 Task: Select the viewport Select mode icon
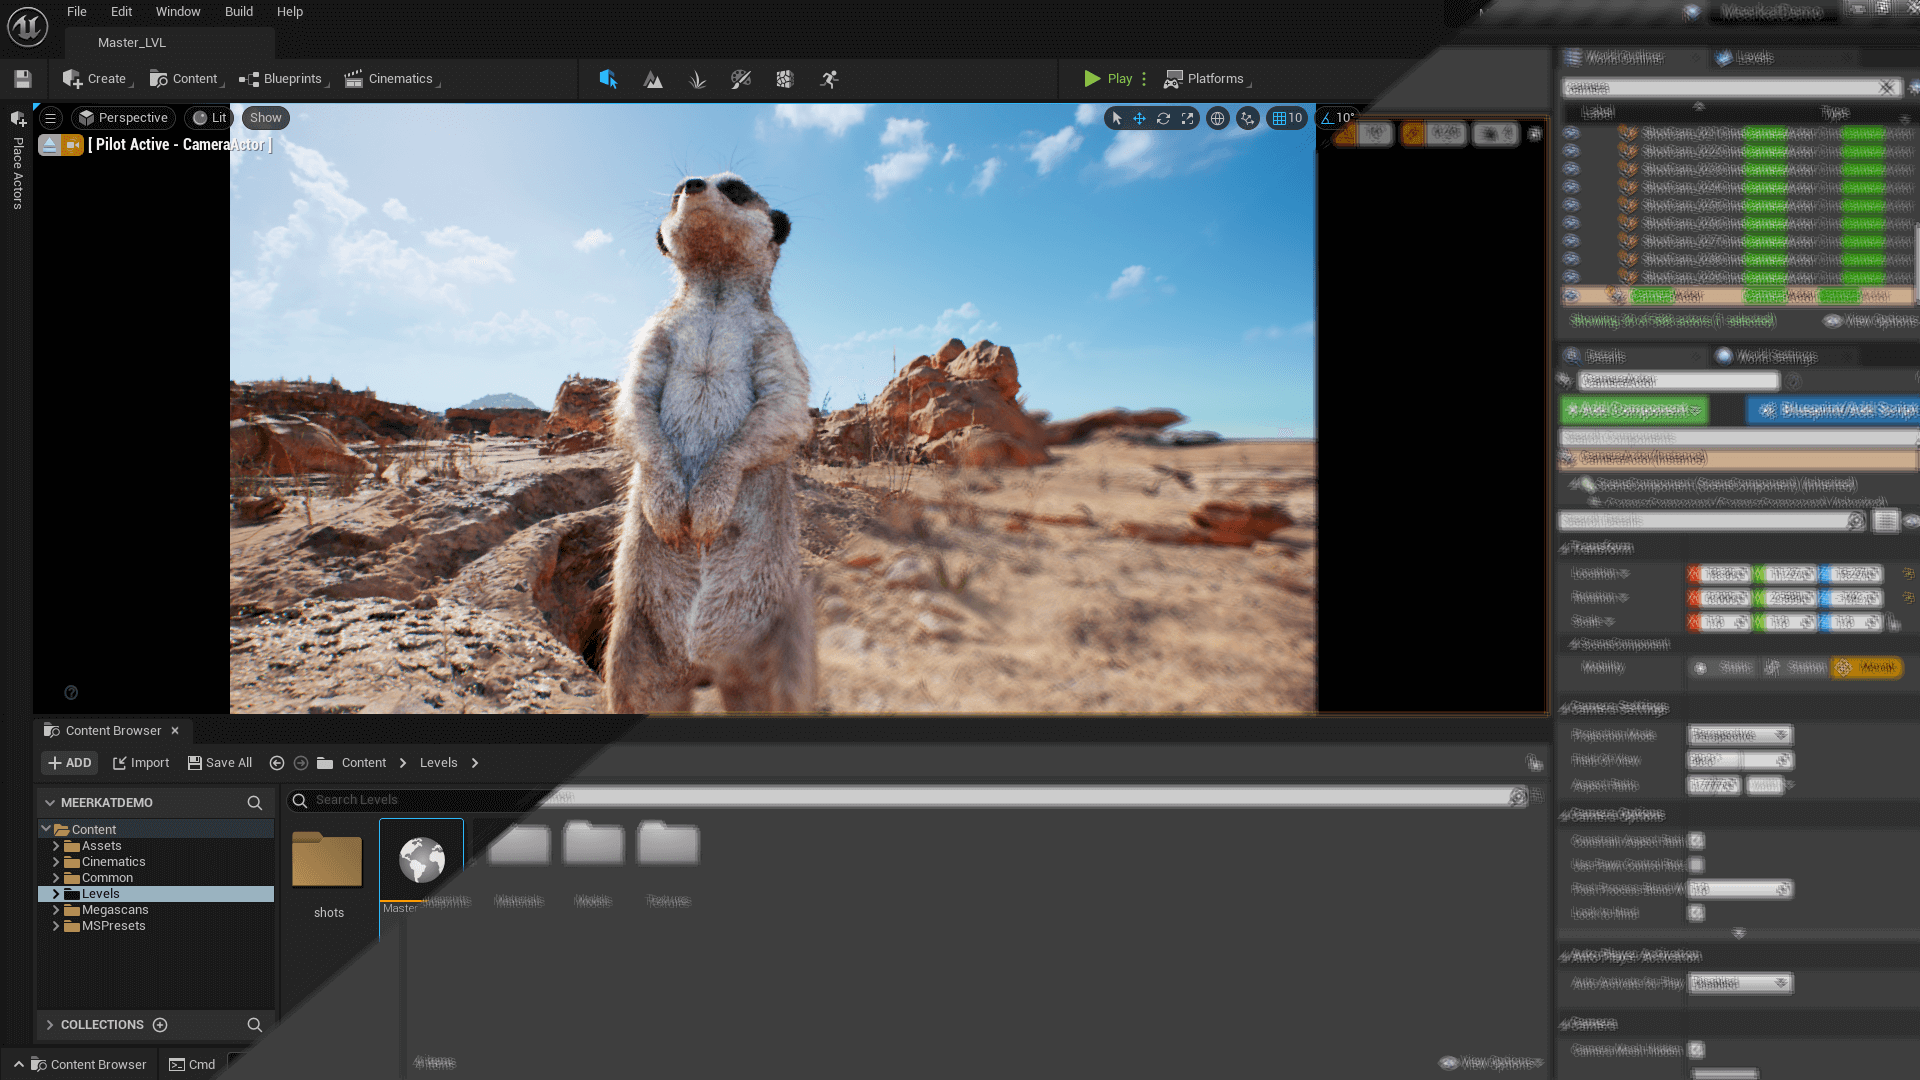[608, 79]
